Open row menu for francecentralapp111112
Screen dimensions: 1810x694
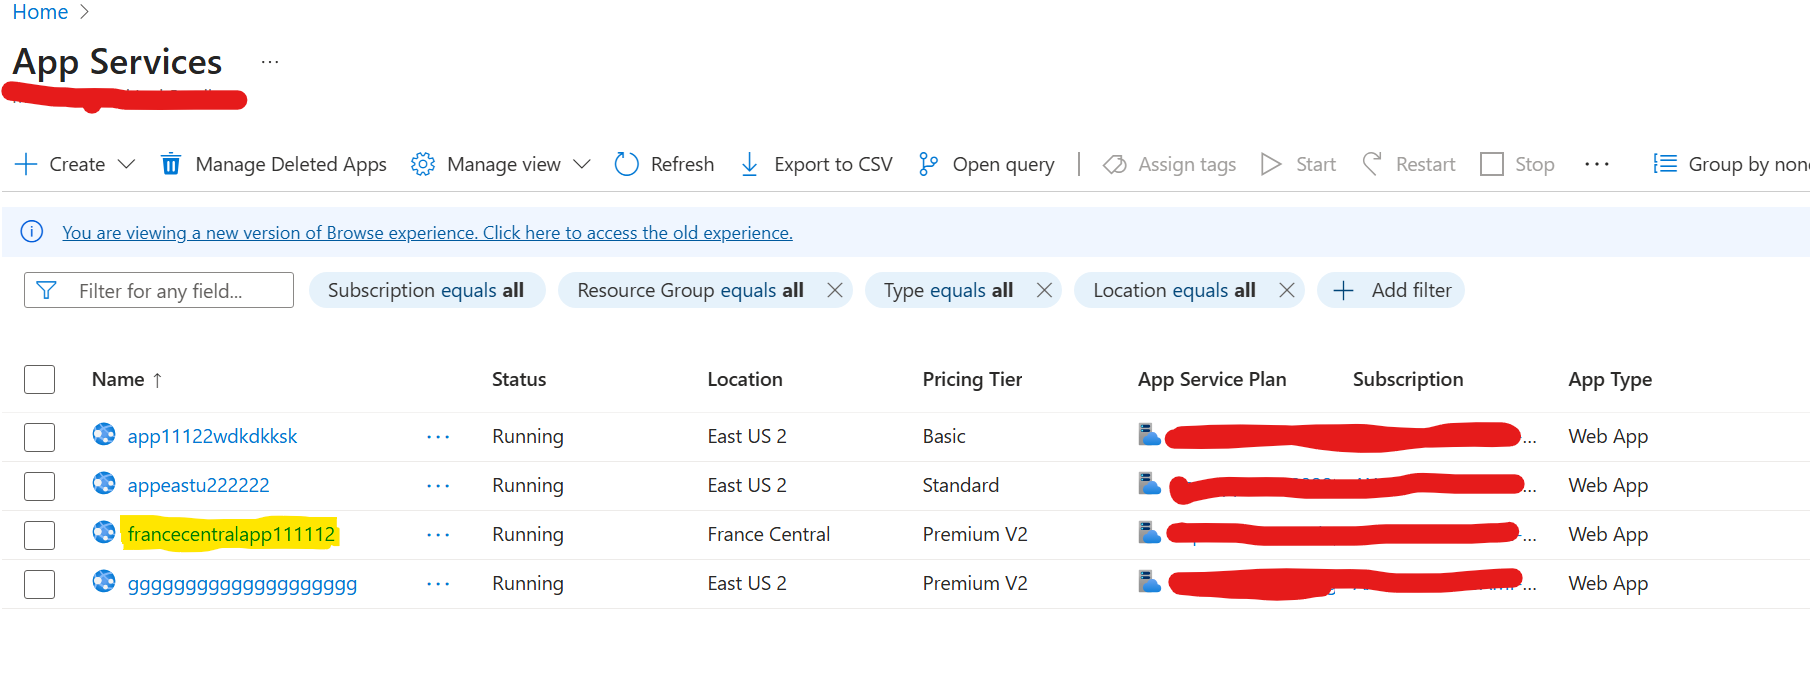pyautogui.click(x=438, y=535)
